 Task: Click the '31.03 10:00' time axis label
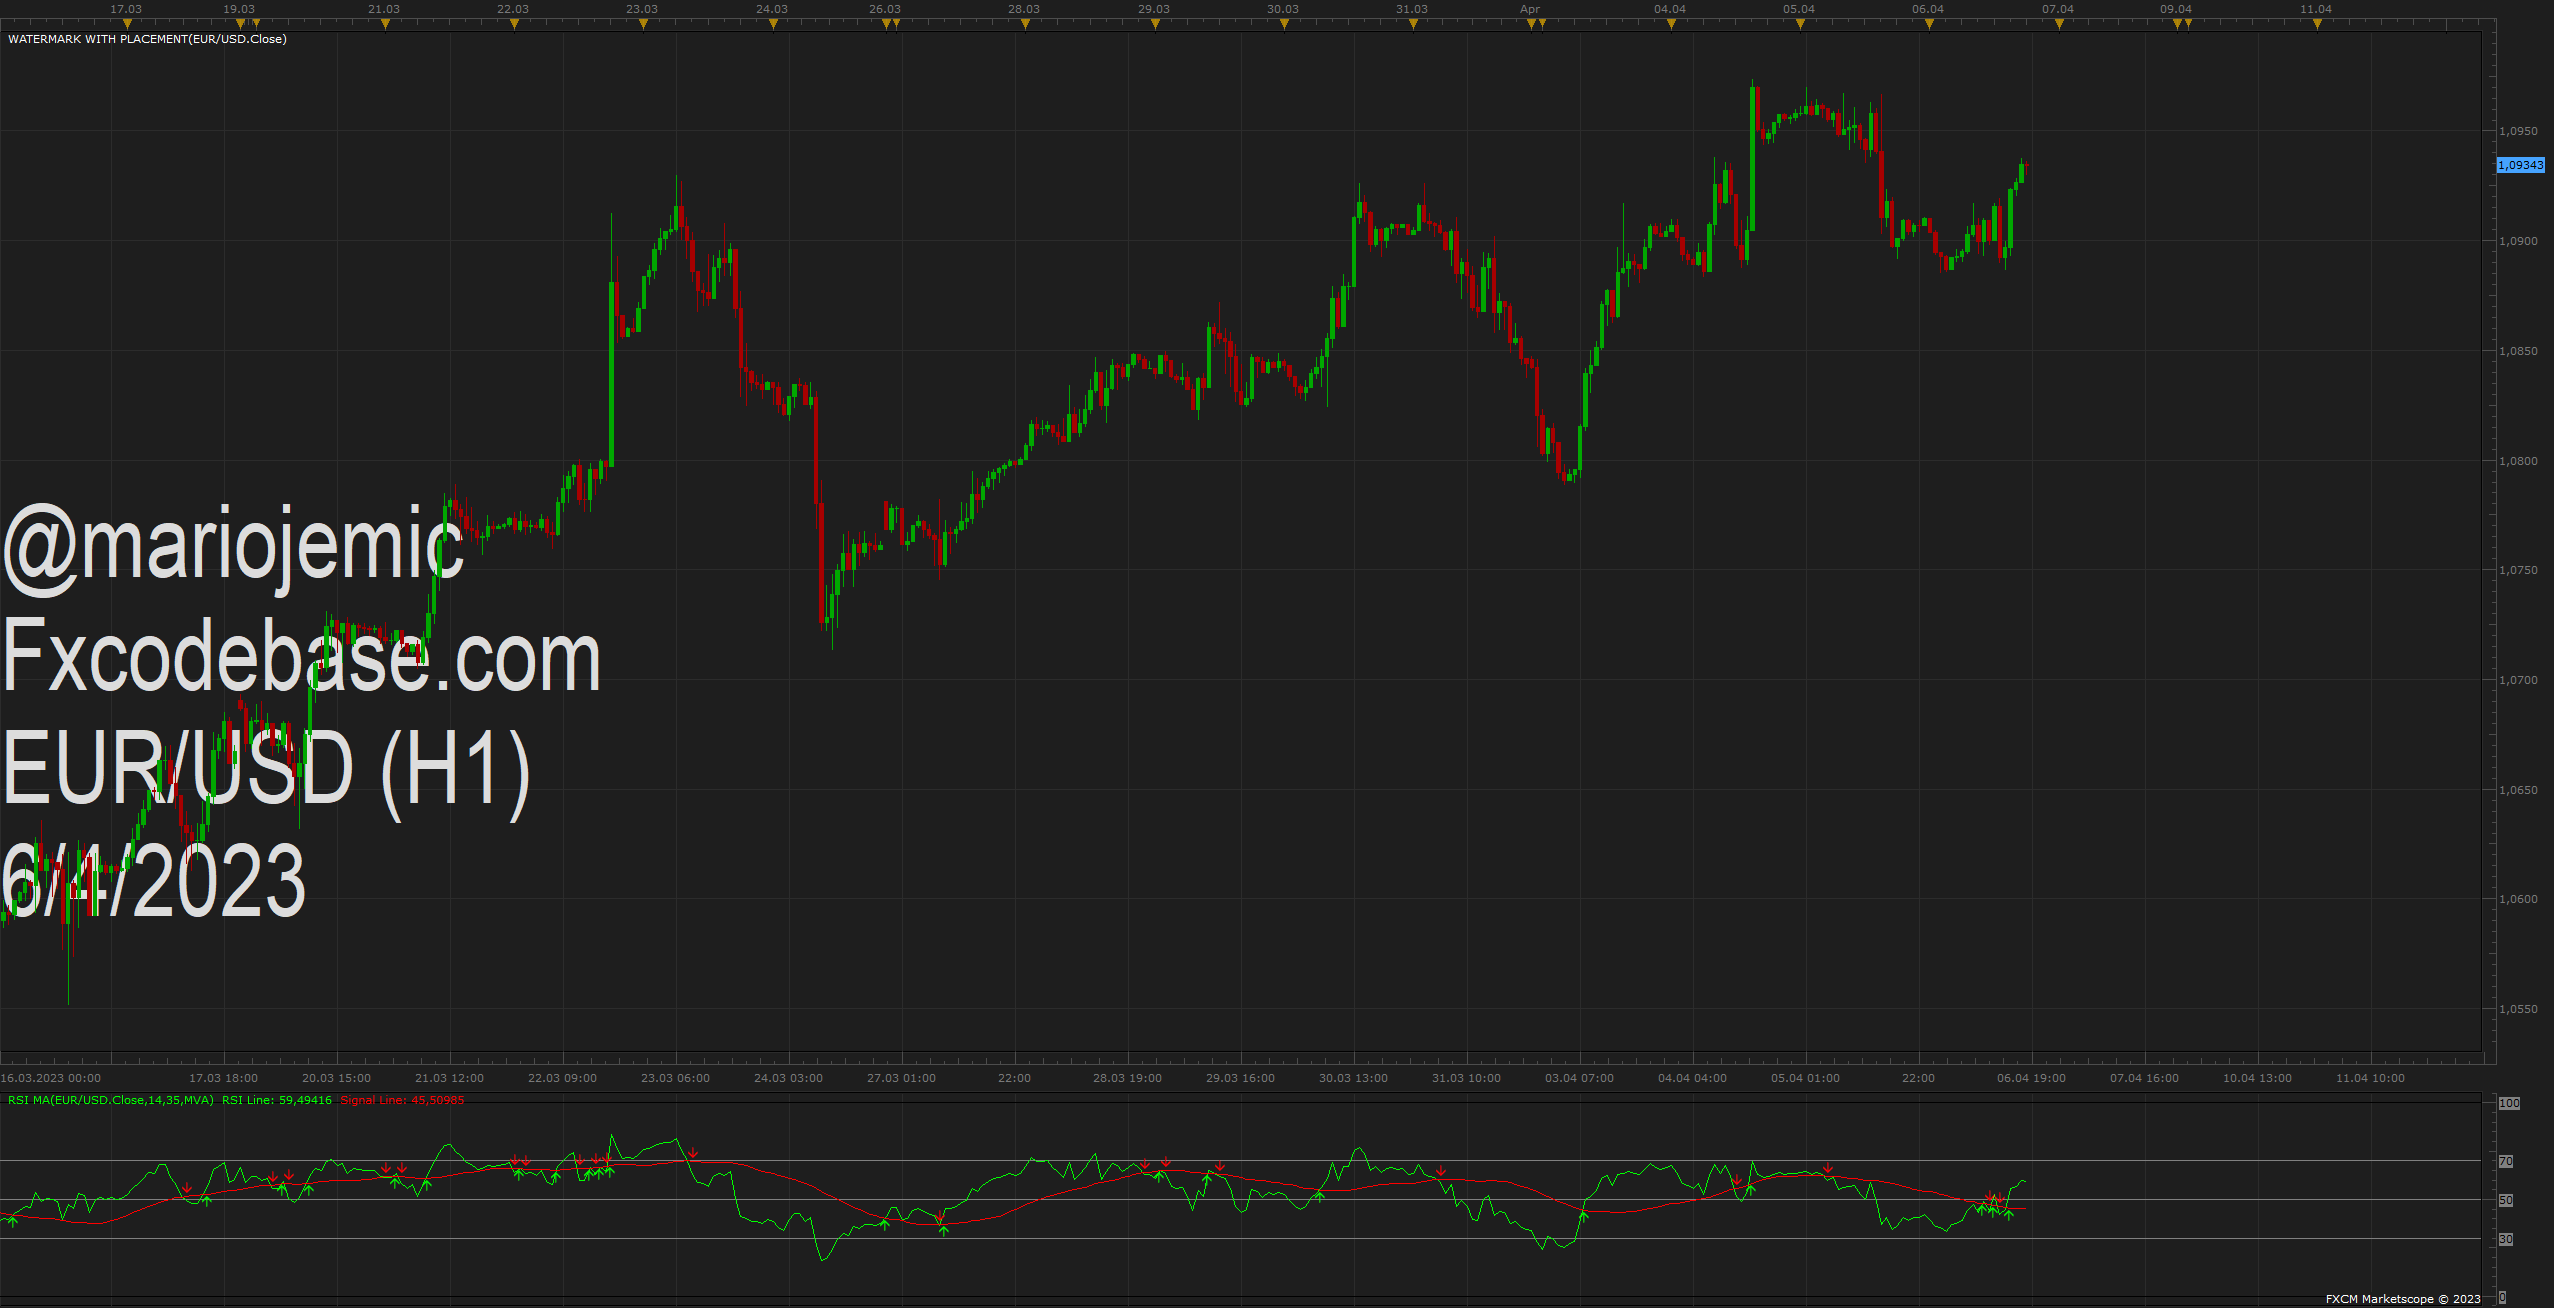coord(1467,1078)
